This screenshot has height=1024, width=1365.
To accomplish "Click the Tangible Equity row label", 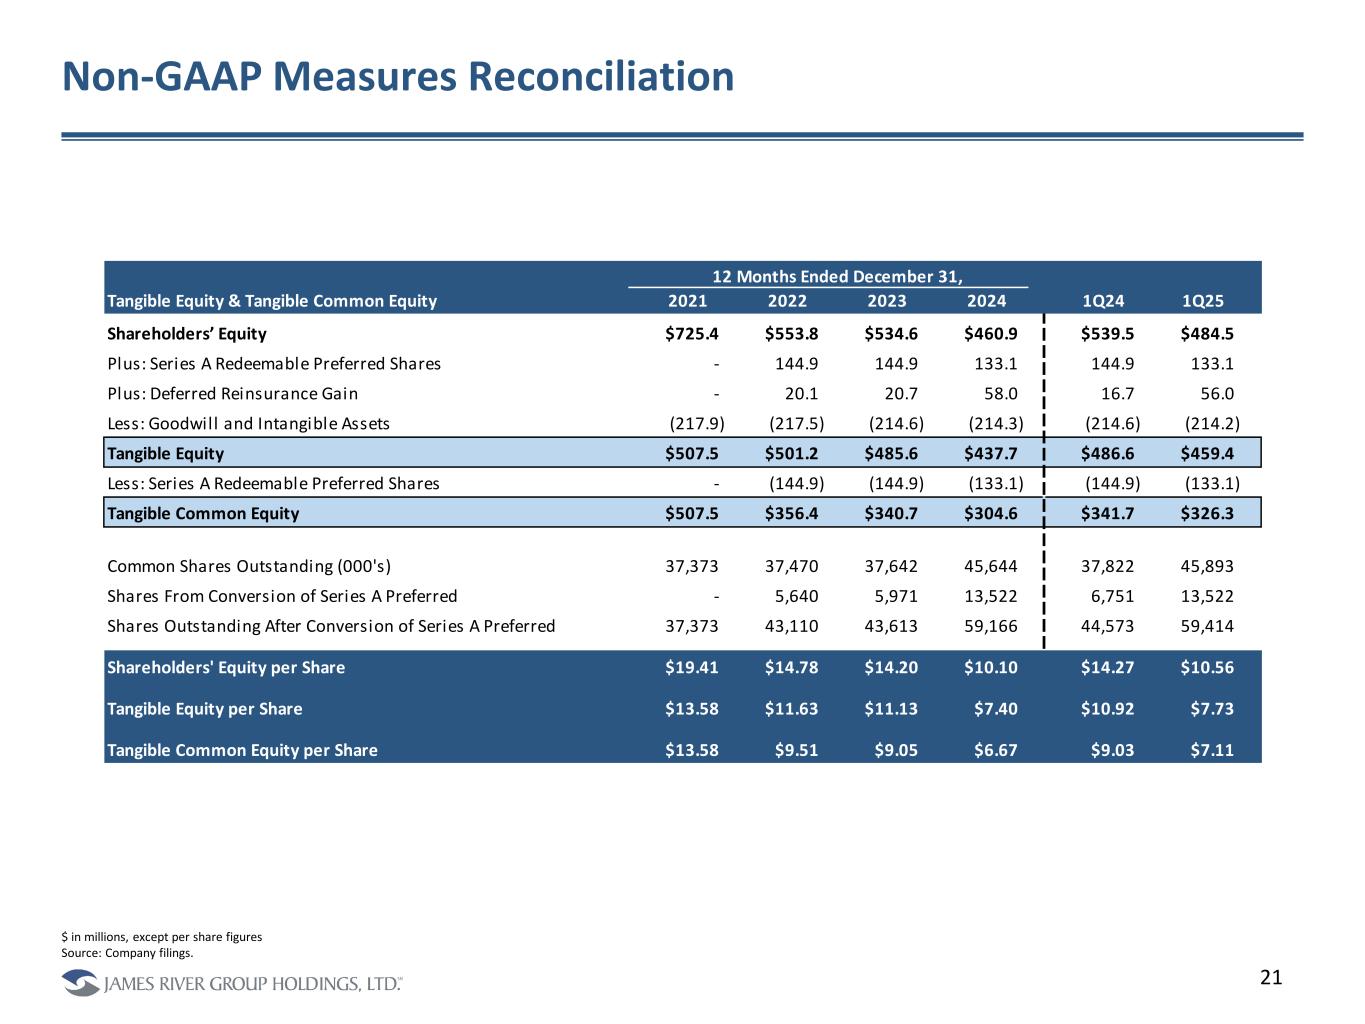I will tap(166, 453).
